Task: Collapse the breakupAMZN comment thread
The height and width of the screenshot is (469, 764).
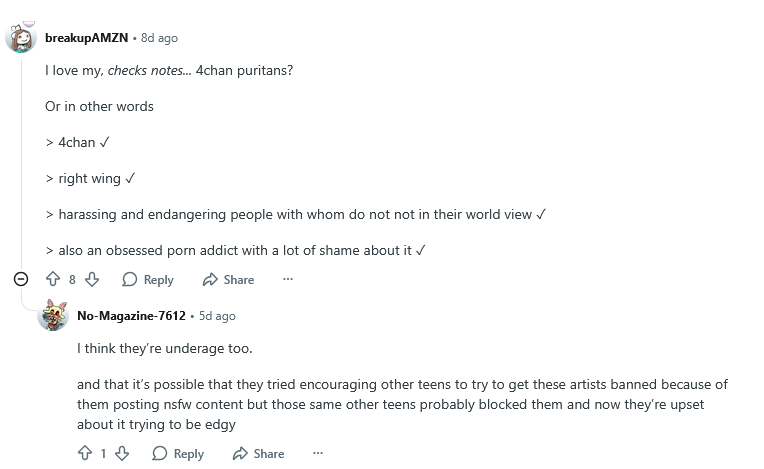Action: [x=22, y=280]
